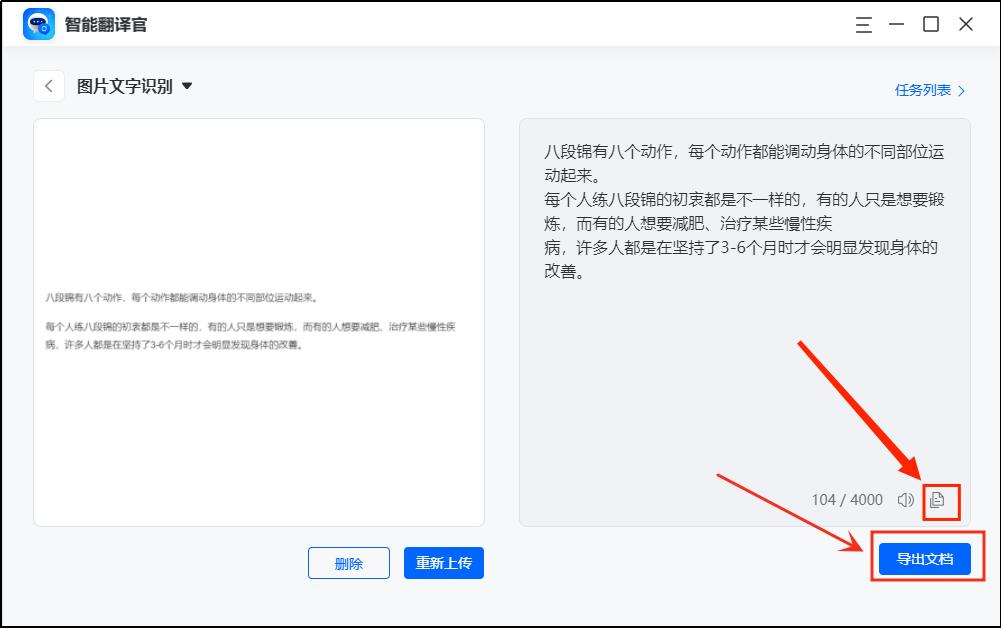Click the uploaded 八段锦 image preview

point(258,320)
